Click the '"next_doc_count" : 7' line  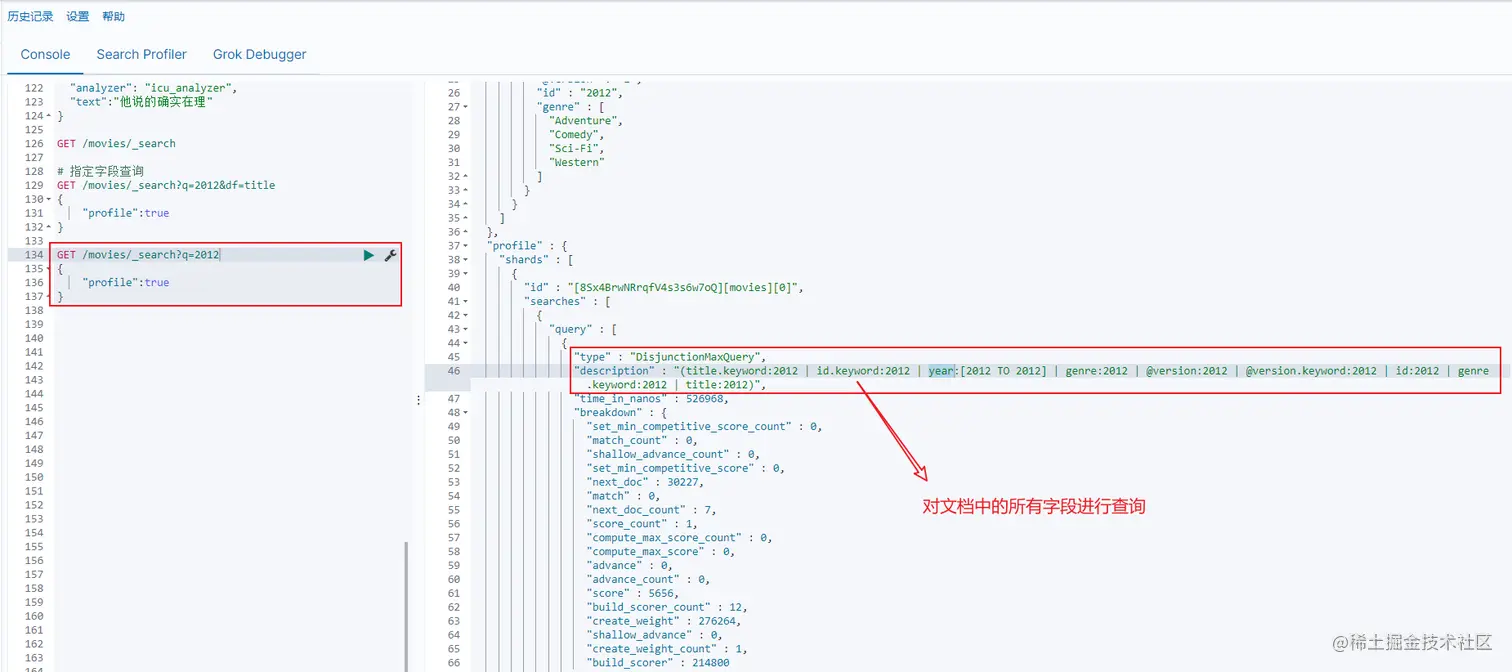click(651, 510)
